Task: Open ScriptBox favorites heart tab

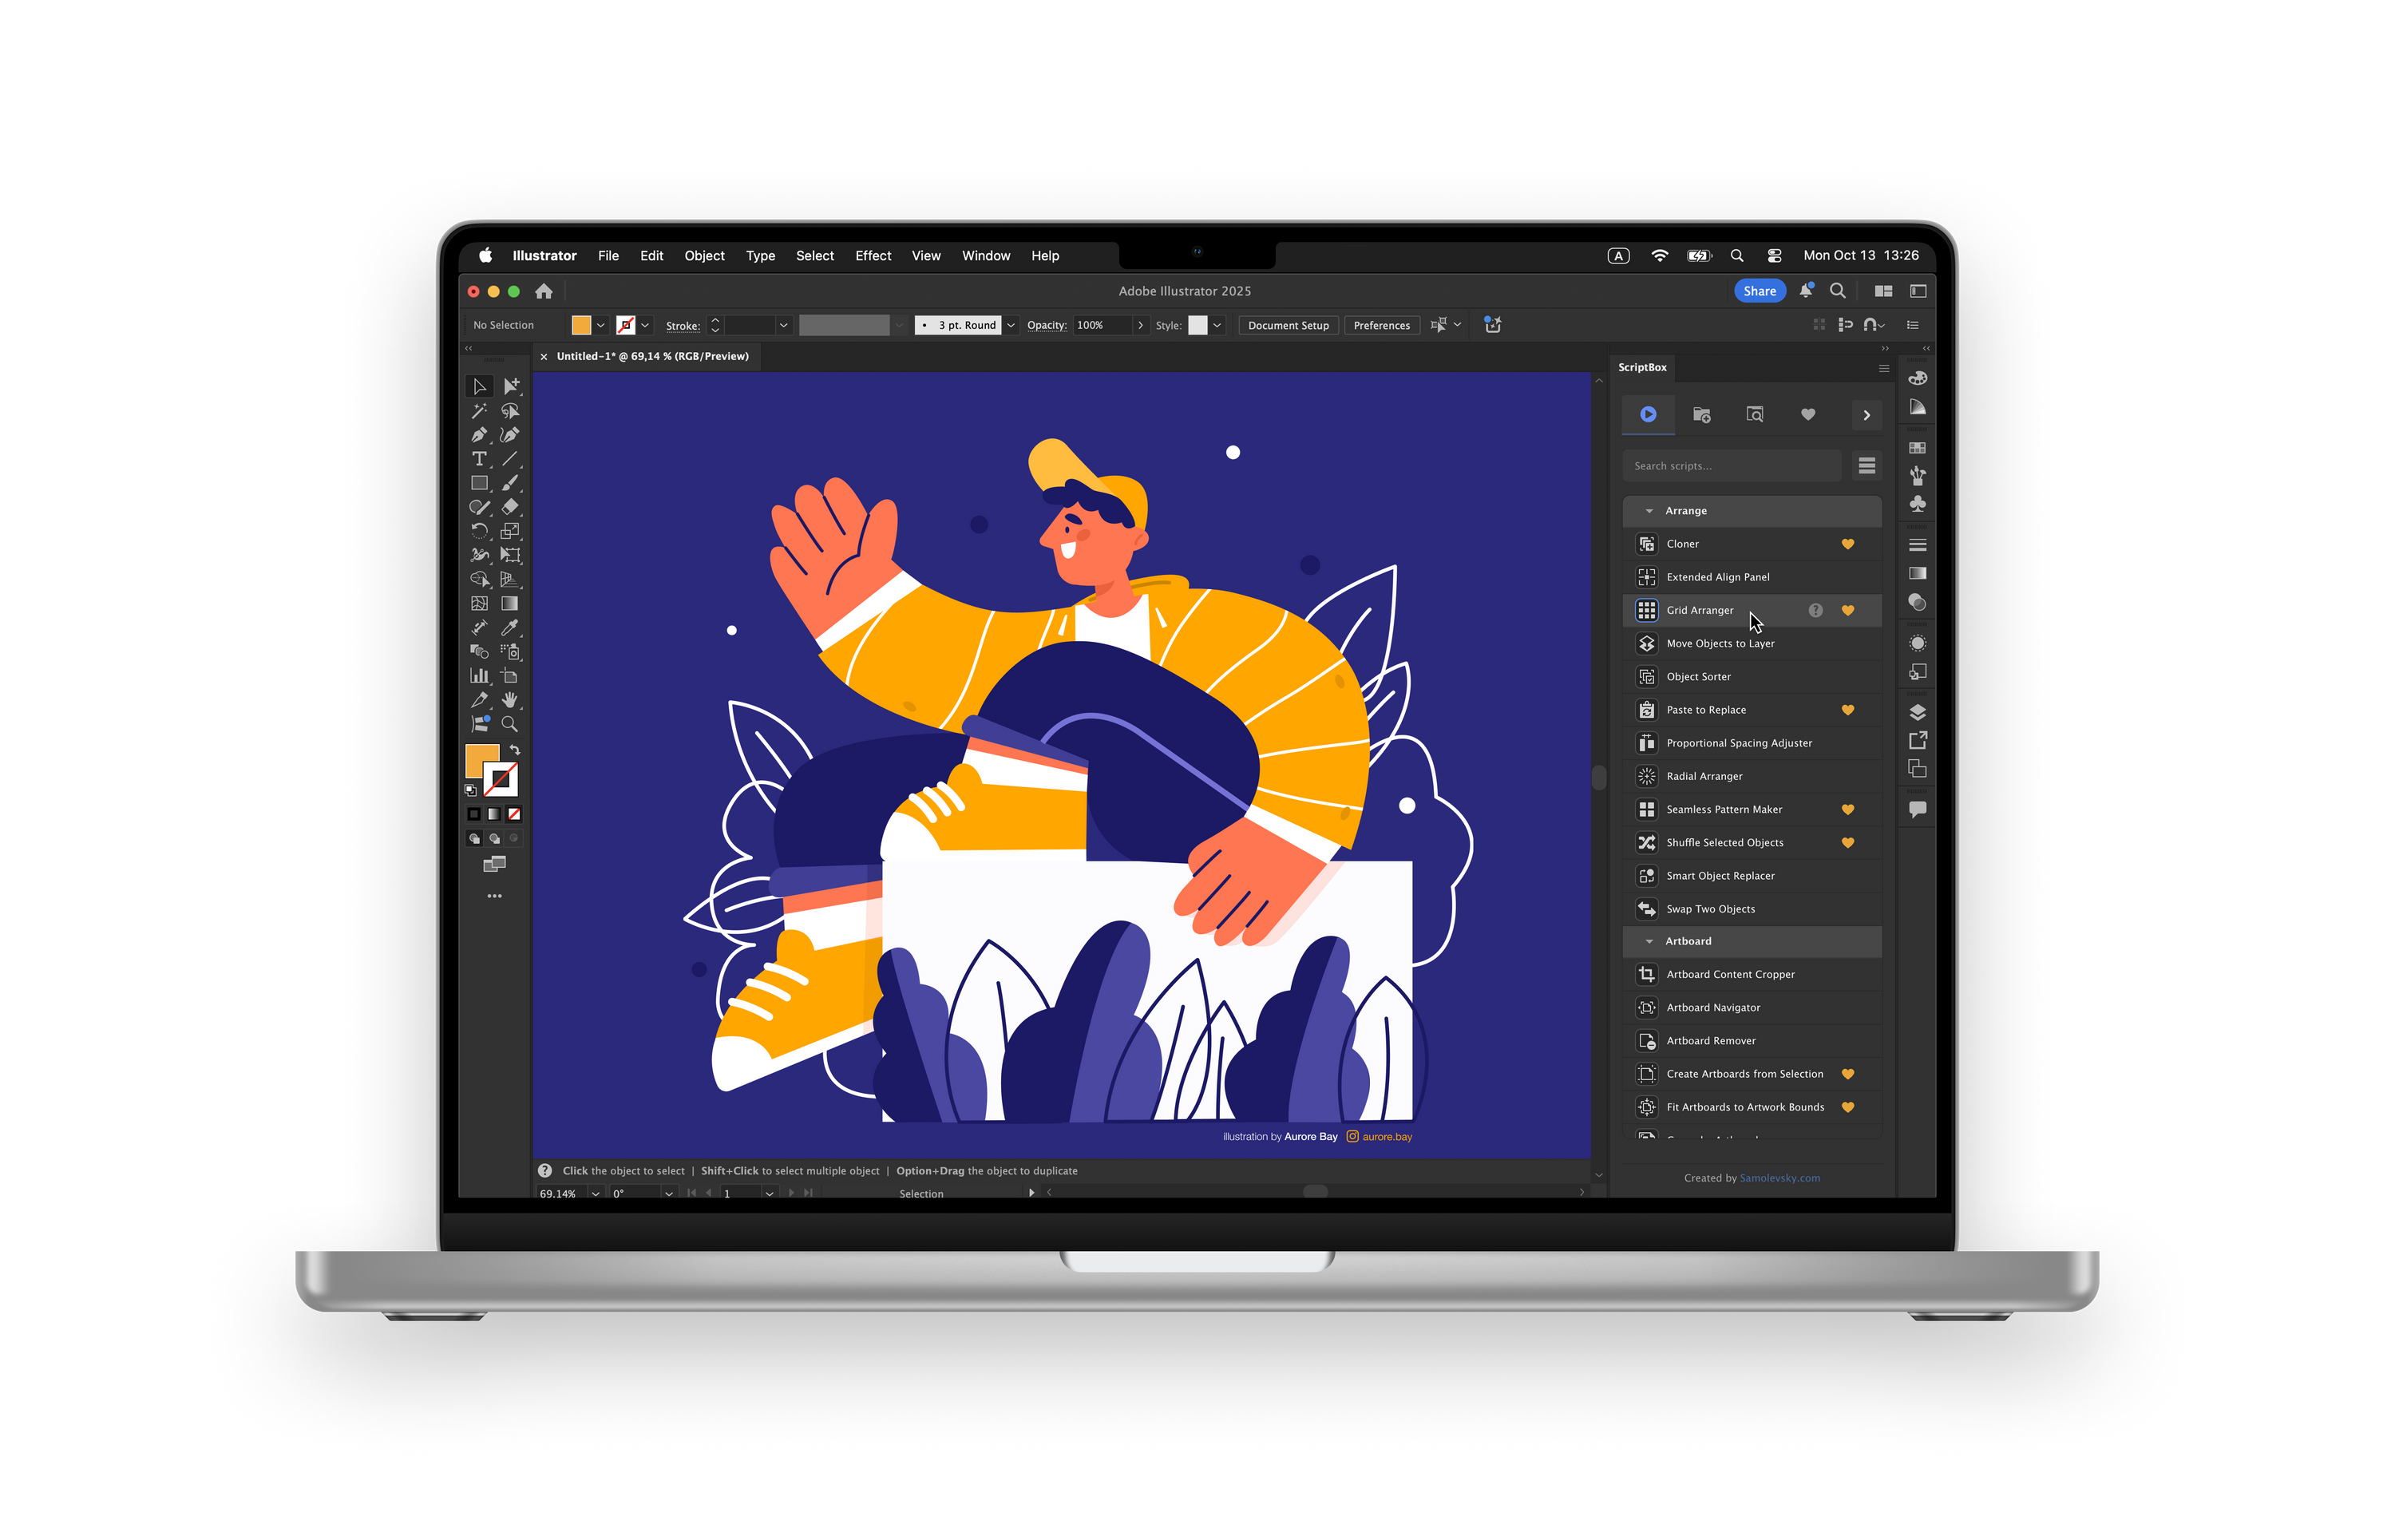Action: tap(1808, 414)
